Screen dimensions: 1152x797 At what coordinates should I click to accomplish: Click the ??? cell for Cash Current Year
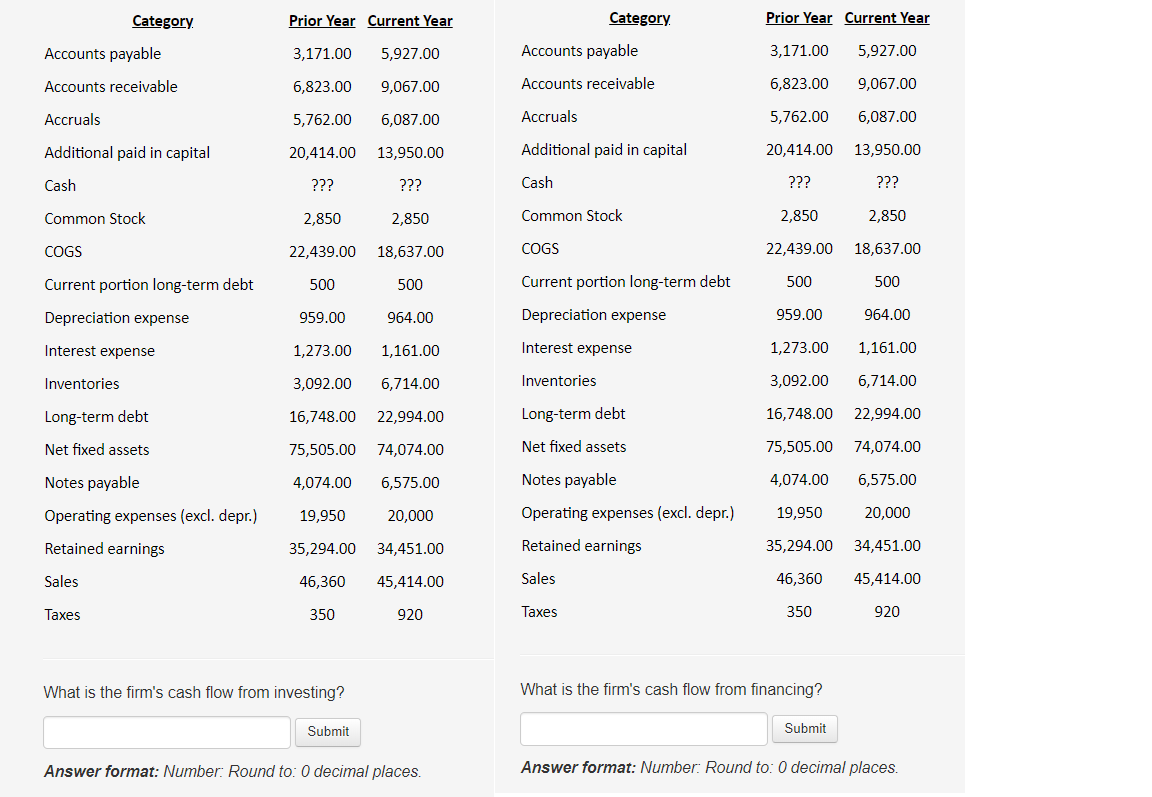pos(410,185)
